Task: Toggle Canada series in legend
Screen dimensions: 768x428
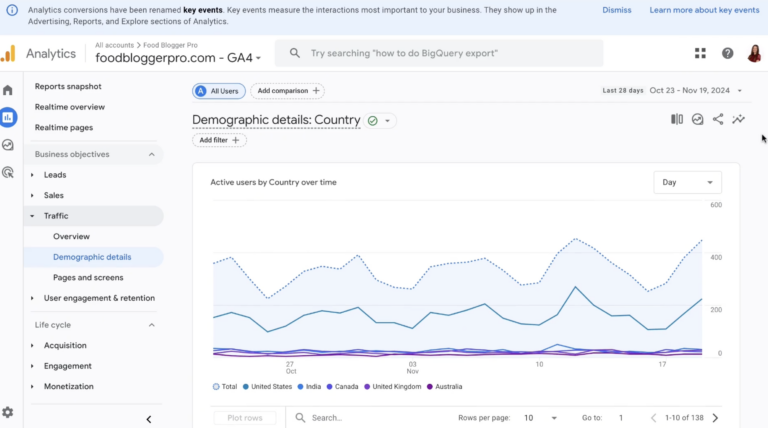Action: point(342,386)
